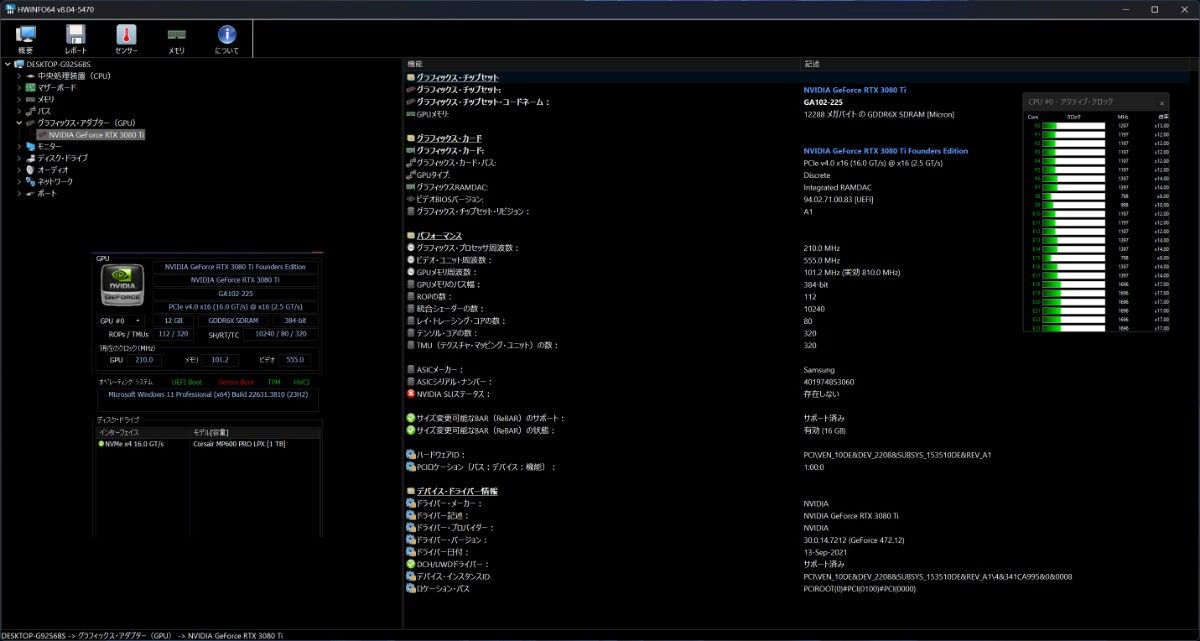The image size is (1200, 641).
Task: Click the インターフェイス column header in disk list
Action: 142,432
